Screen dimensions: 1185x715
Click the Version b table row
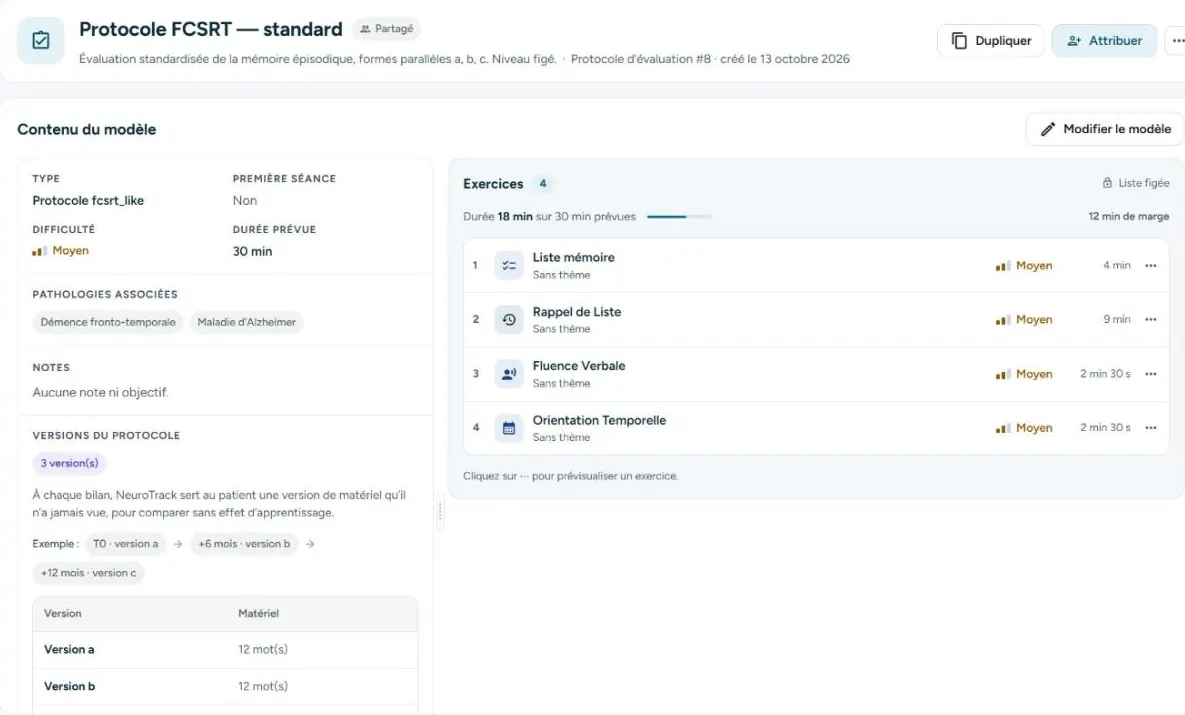click(225, 686)
